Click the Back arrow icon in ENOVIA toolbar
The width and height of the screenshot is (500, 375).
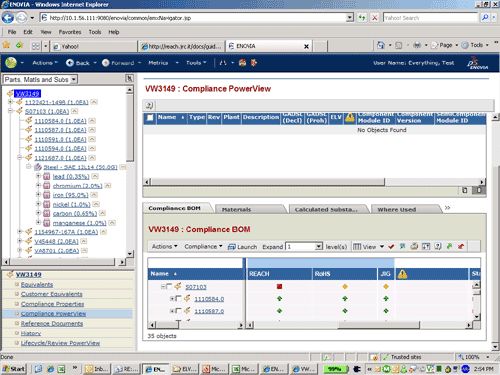(70, 63)
